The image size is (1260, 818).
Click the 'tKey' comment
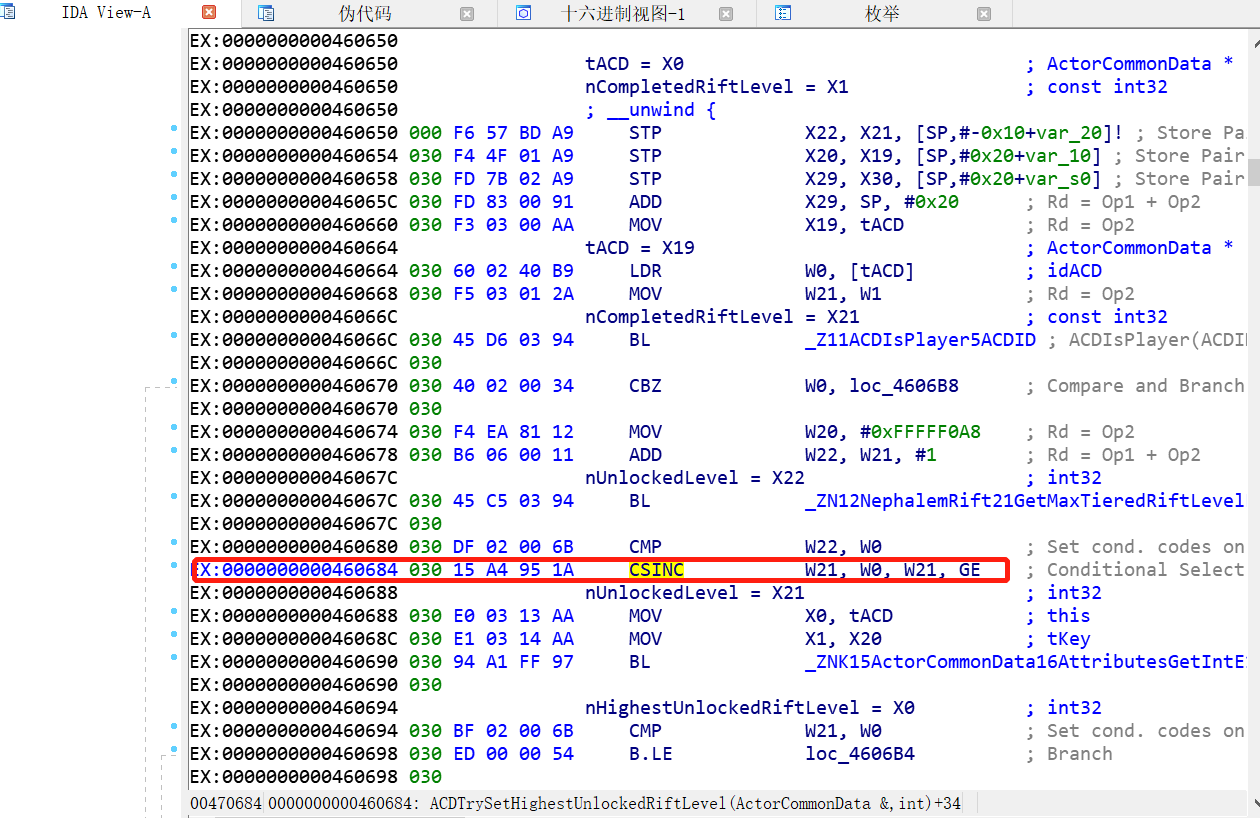[x=1069, y=639]
